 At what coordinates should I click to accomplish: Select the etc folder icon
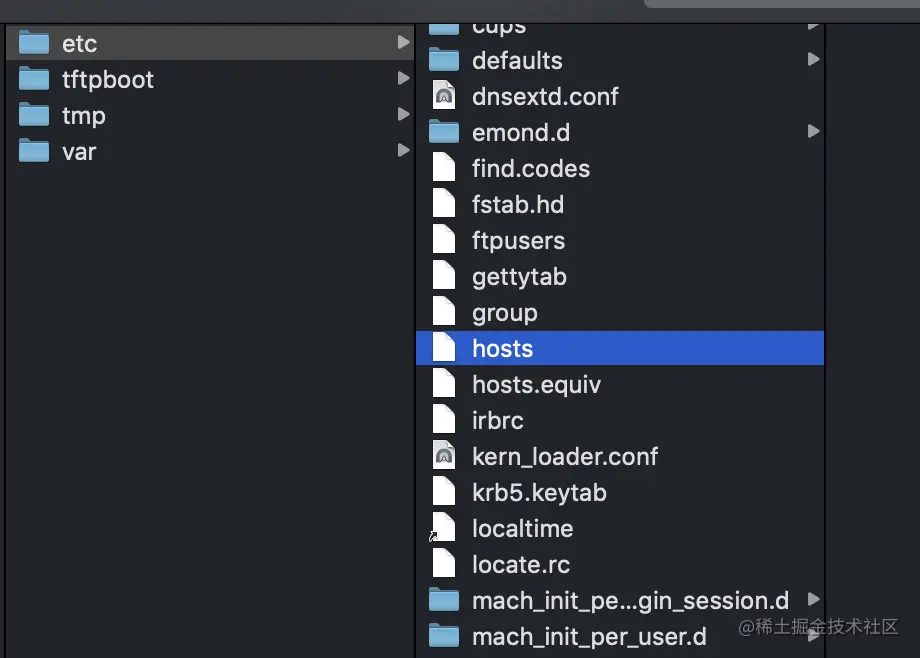click(x=33, y=43)
